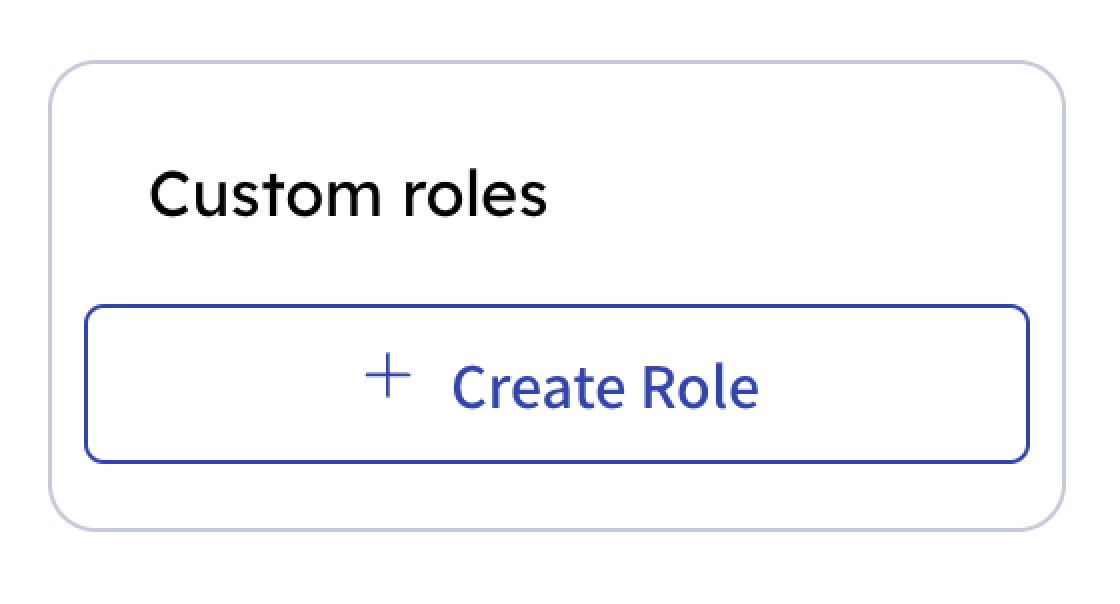The width and height of the screenshot is (1120, 604).
Task: Select the plus icon beside Create Role
Action: 388,376
